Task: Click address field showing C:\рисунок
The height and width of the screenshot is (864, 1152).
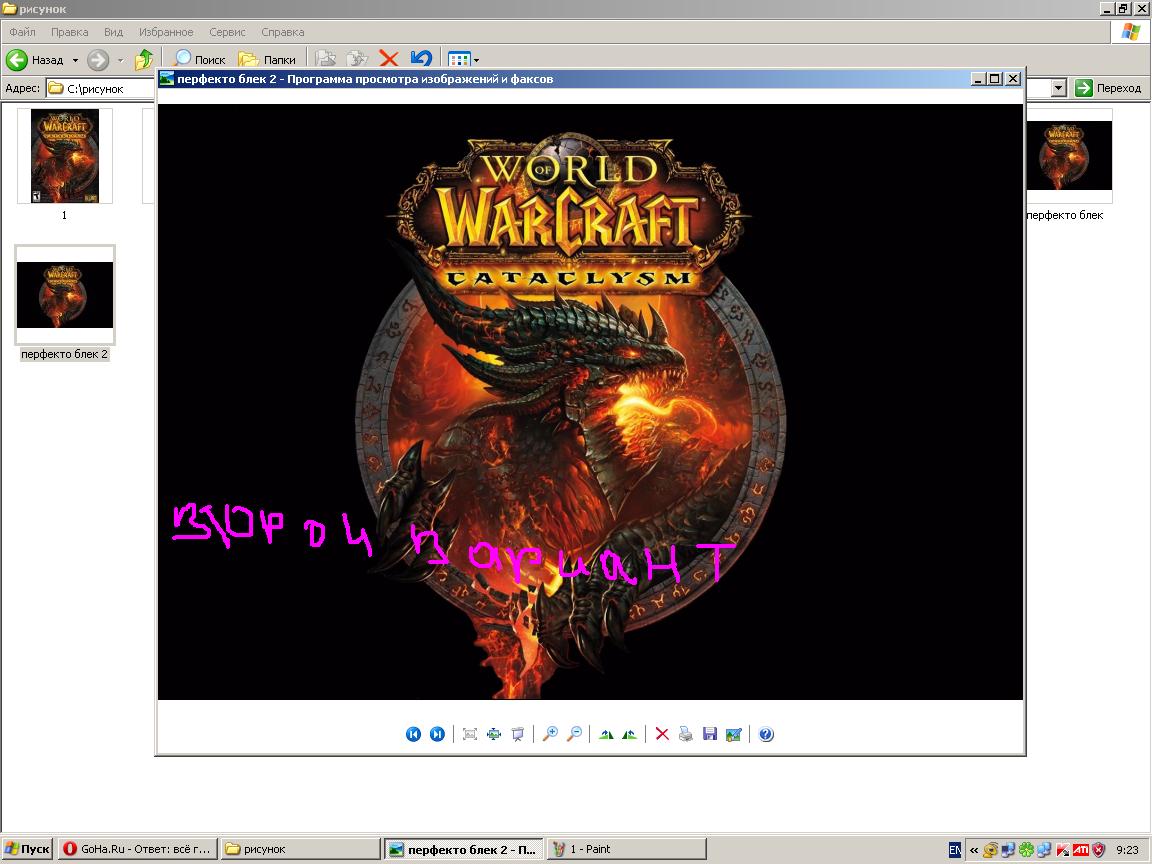Action: click(x=101, y=88)
